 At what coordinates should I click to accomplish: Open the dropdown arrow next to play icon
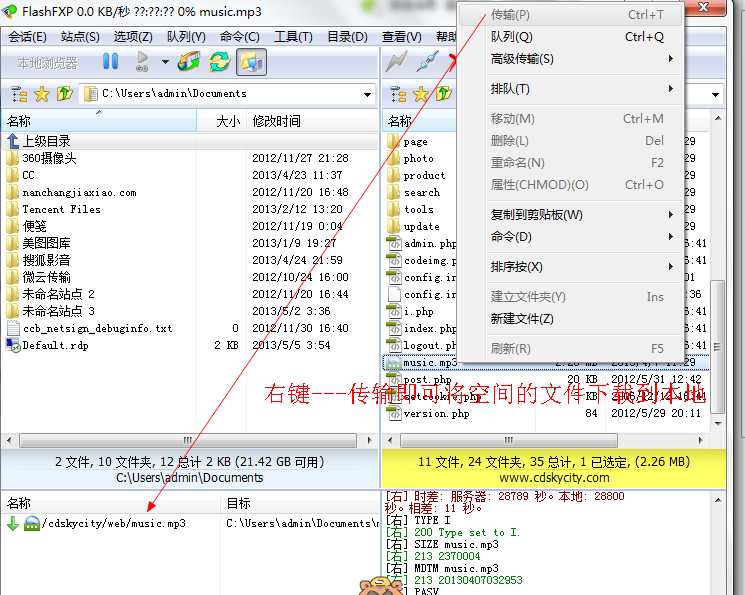click(x=165, y=62)
